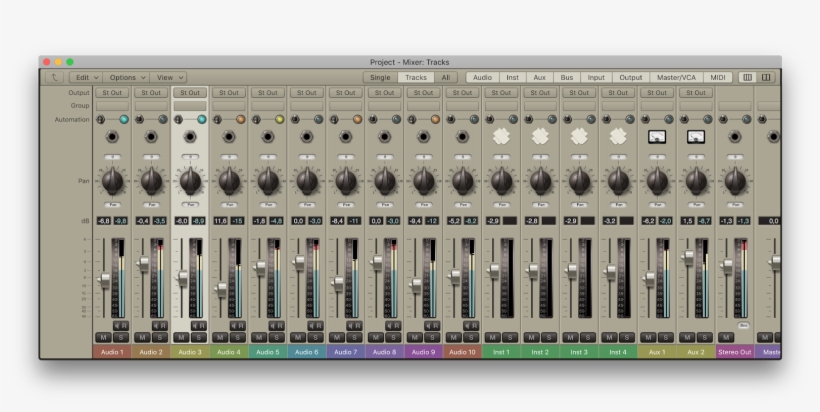The height and width of the screenshot is (412, 820).
Task: Toggle the Output channel filter button
Action: (631, 77)
